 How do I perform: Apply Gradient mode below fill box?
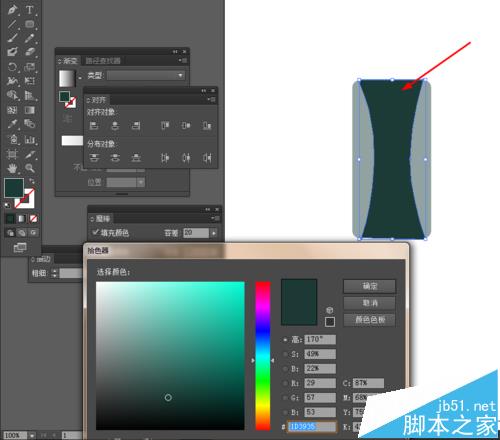(22, 219)
